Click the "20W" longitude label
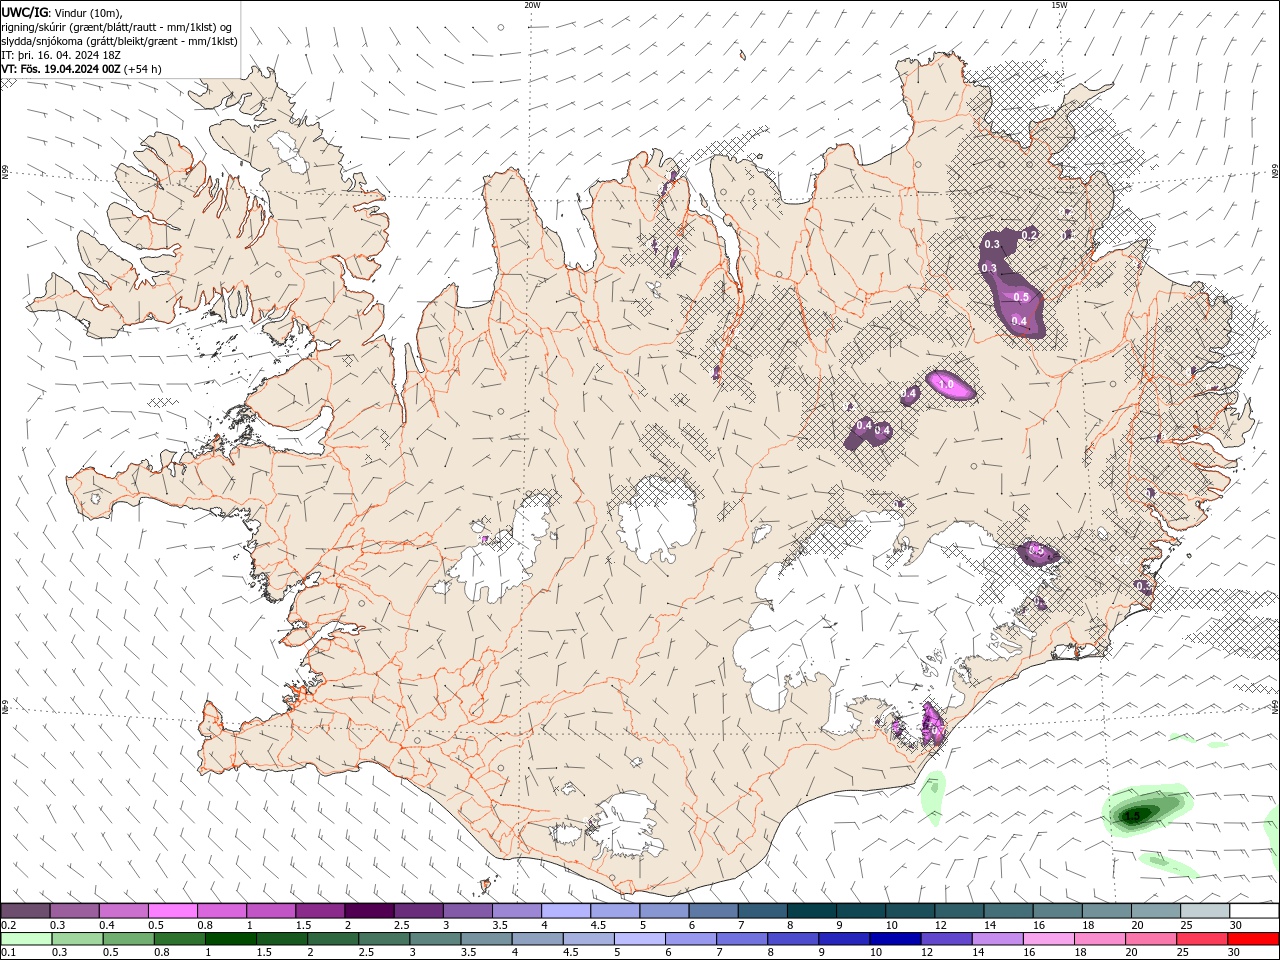This screenshot has width=1280, height=960. [x=532, y=5]
